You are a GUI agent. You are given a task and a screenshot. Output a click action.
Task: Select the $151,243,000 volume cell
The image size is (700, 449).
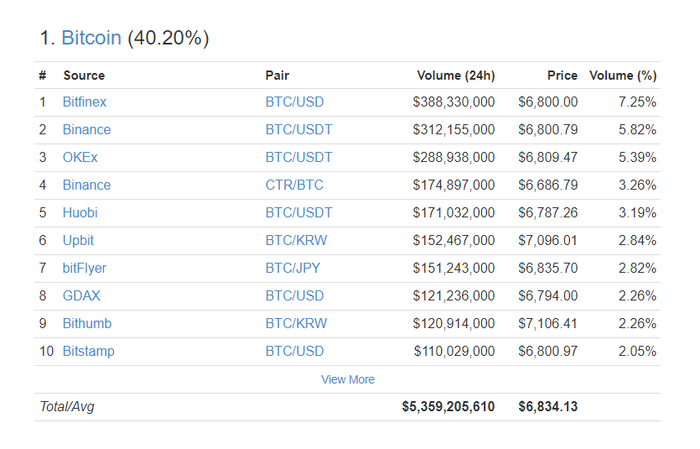tap(454, 268)
